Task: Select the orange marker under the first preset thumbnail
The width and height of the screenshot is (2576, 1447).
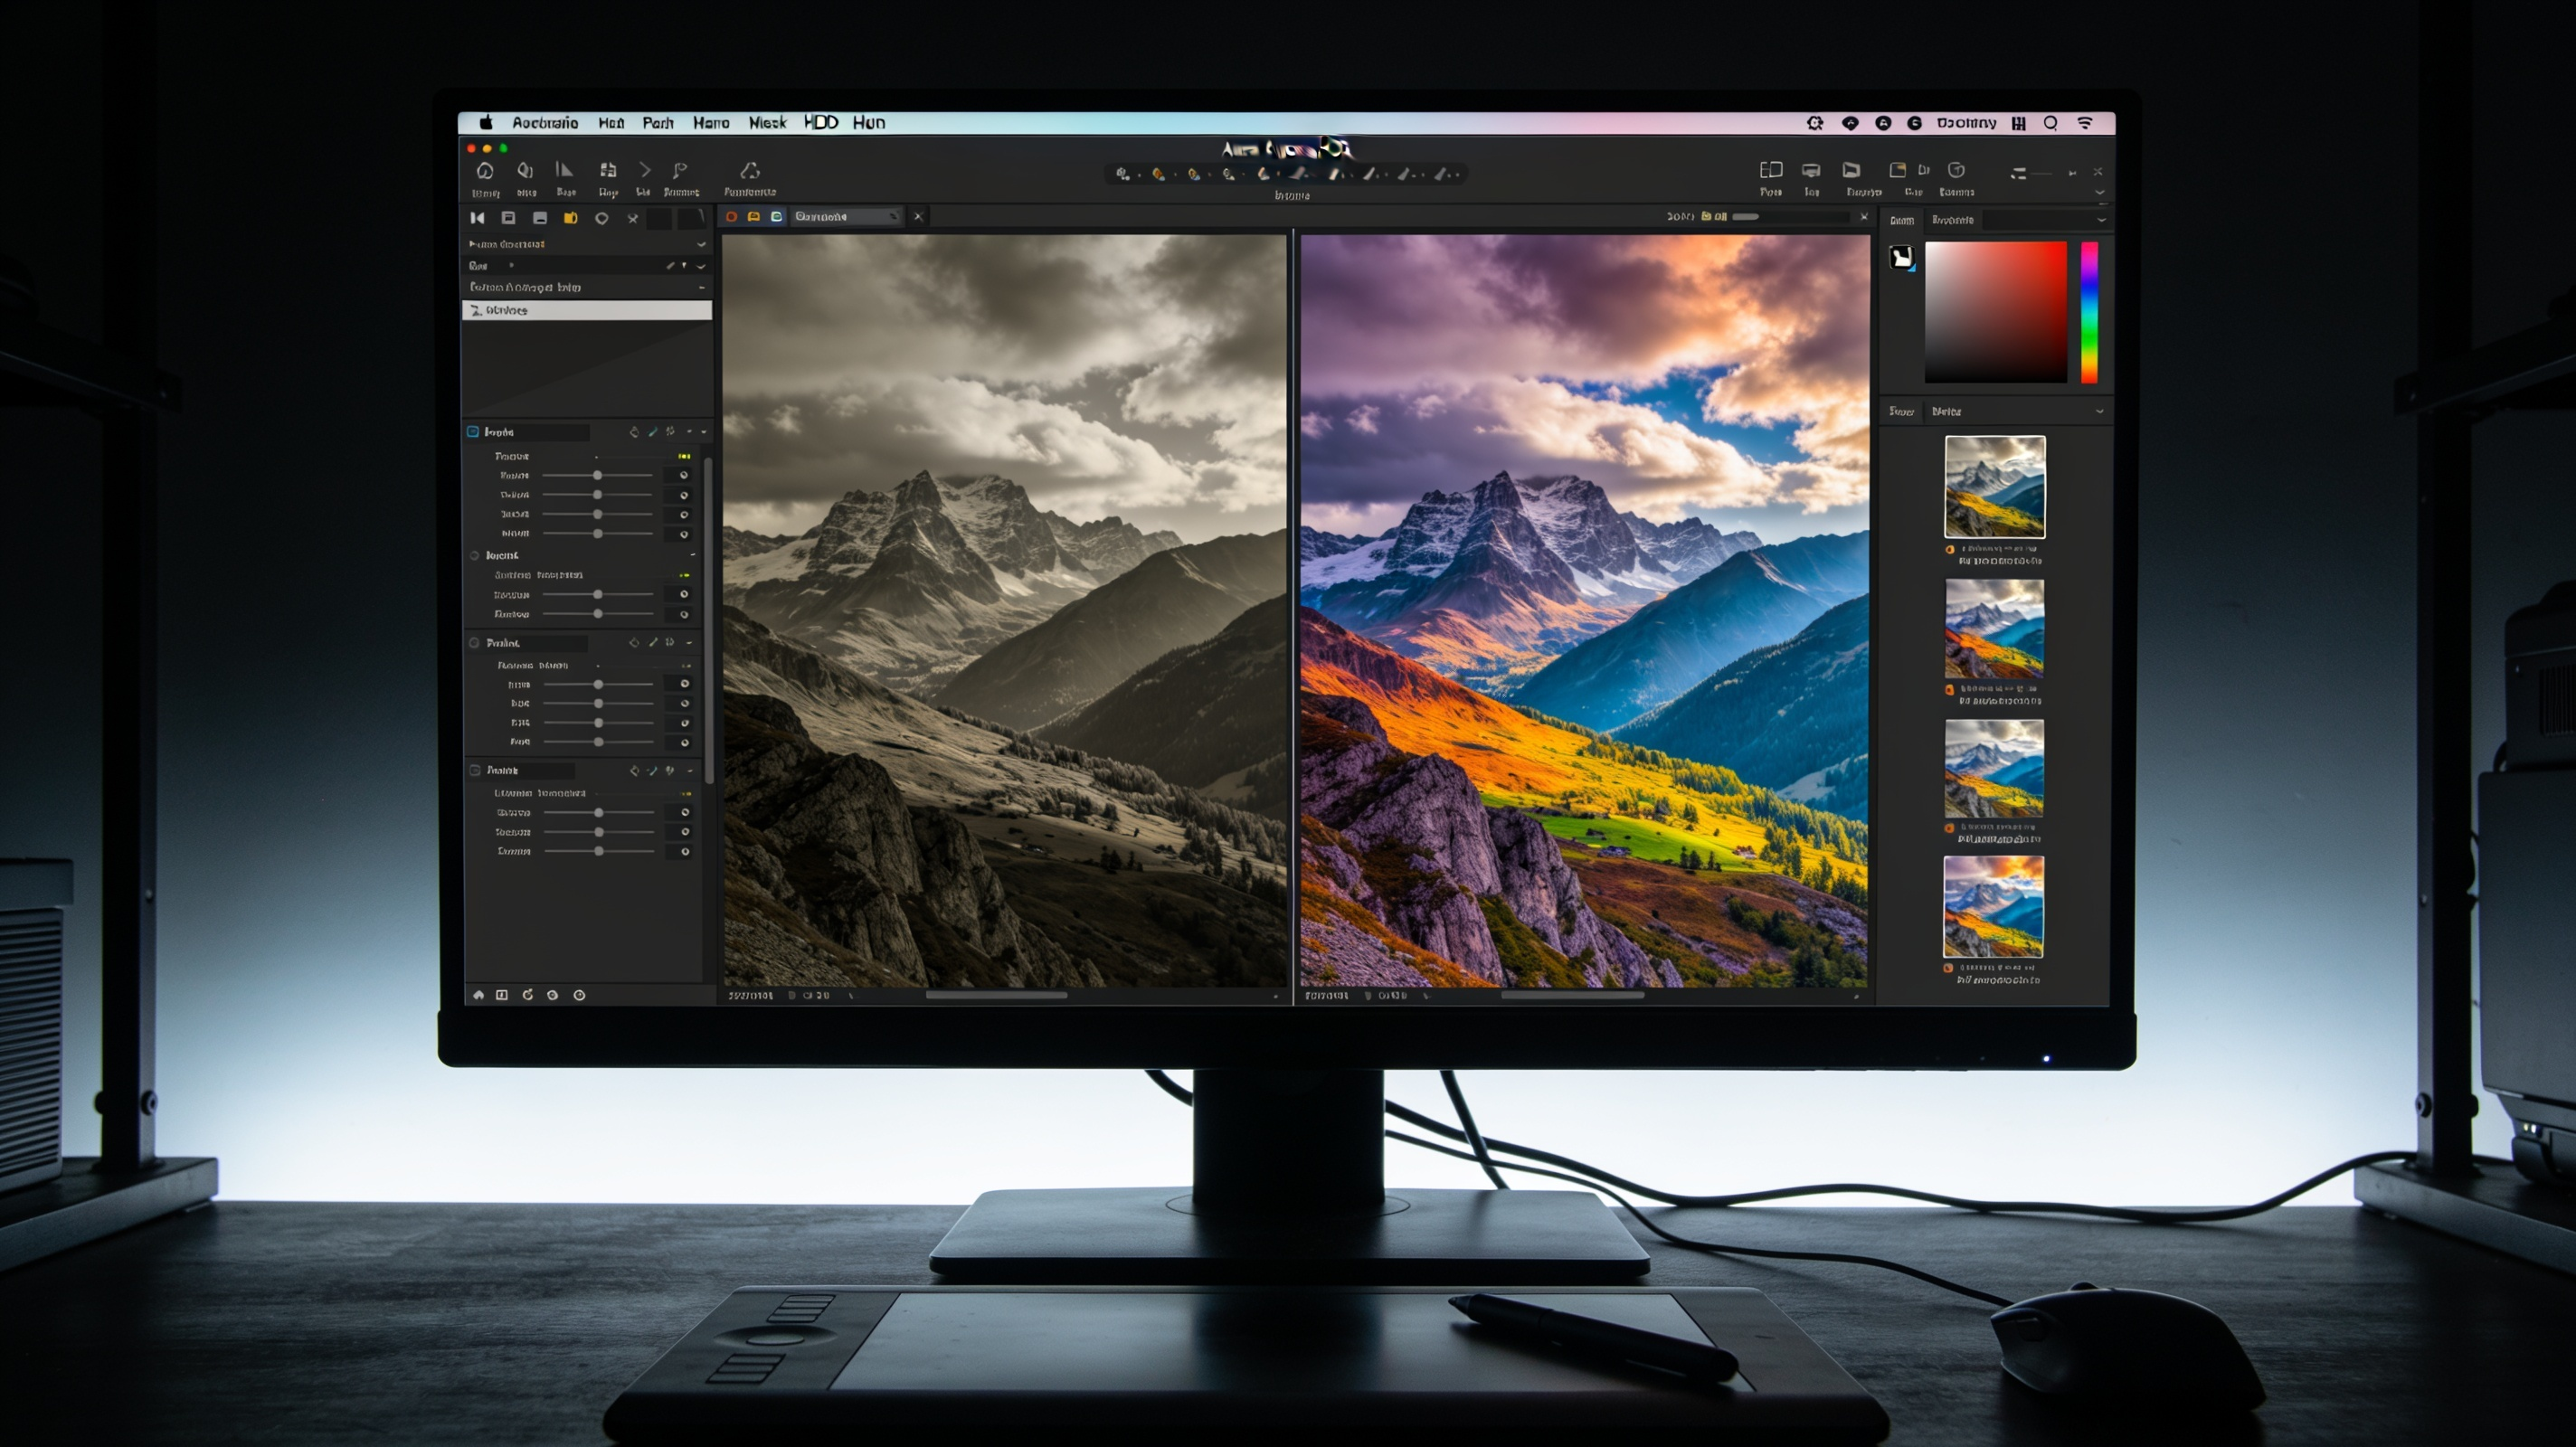Action: [1949, 549]
